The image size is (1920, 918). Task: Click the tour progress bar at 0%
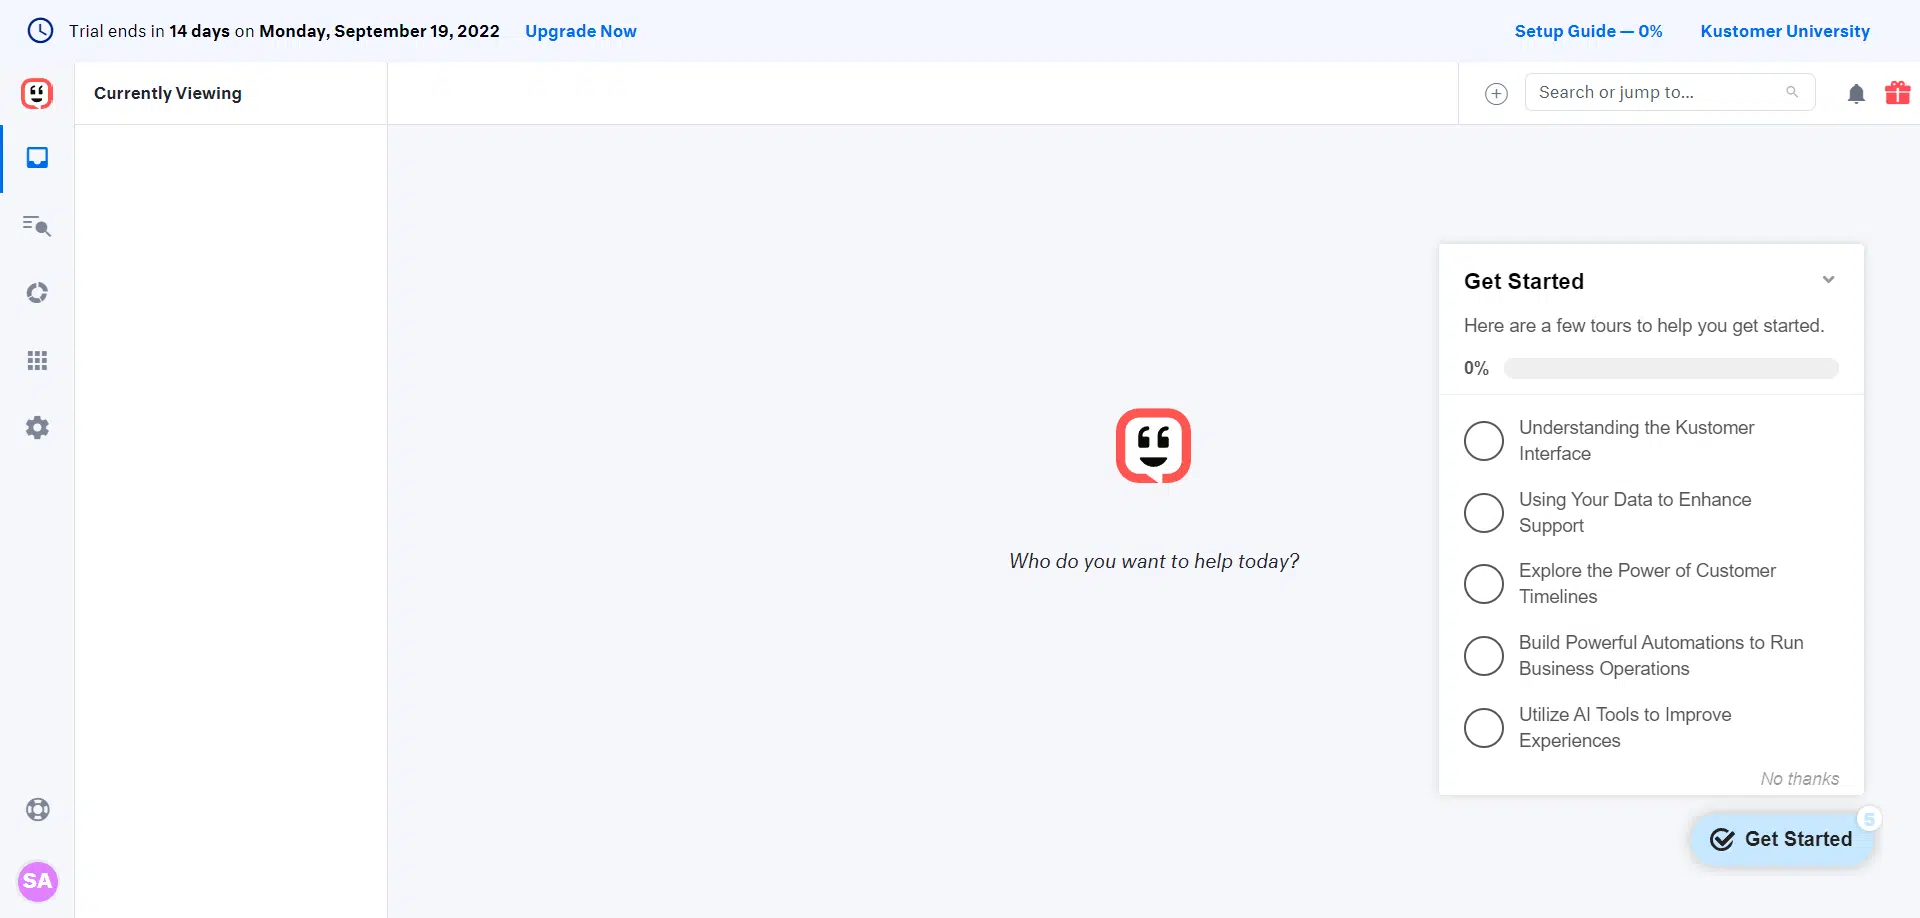coord(1671,368)
